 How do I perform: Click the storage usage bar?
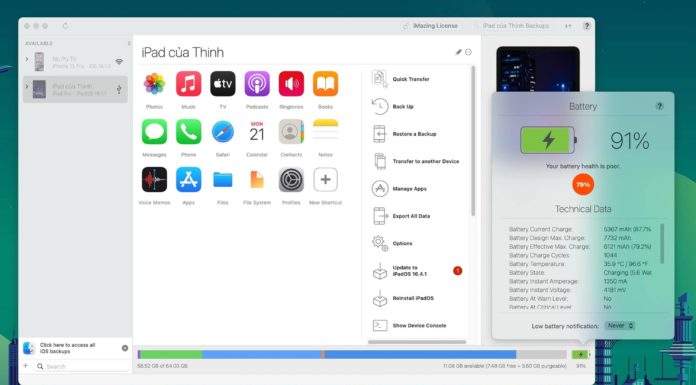[352, 354]
